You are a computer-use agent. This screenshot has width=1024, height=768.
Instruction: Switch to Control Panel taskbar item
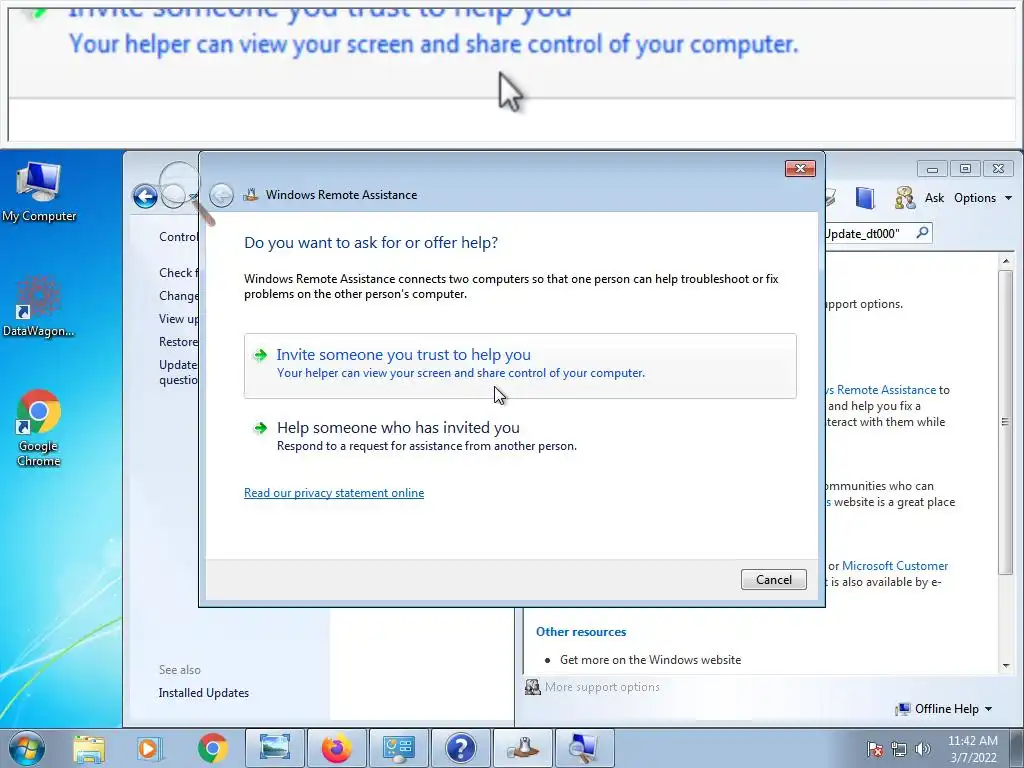398,748
